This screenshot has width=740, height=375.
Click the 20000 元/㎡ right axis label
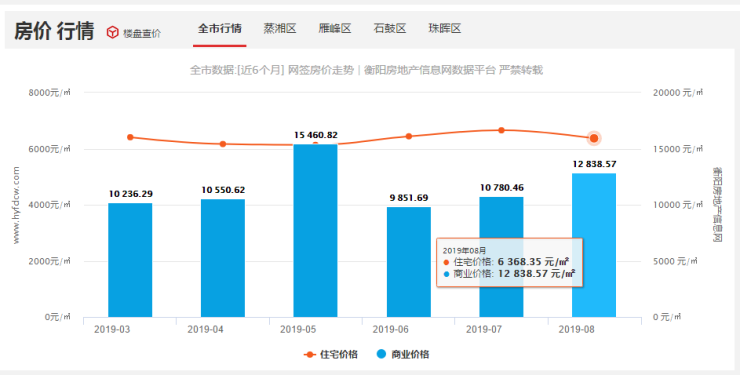(x=678, y=92)
